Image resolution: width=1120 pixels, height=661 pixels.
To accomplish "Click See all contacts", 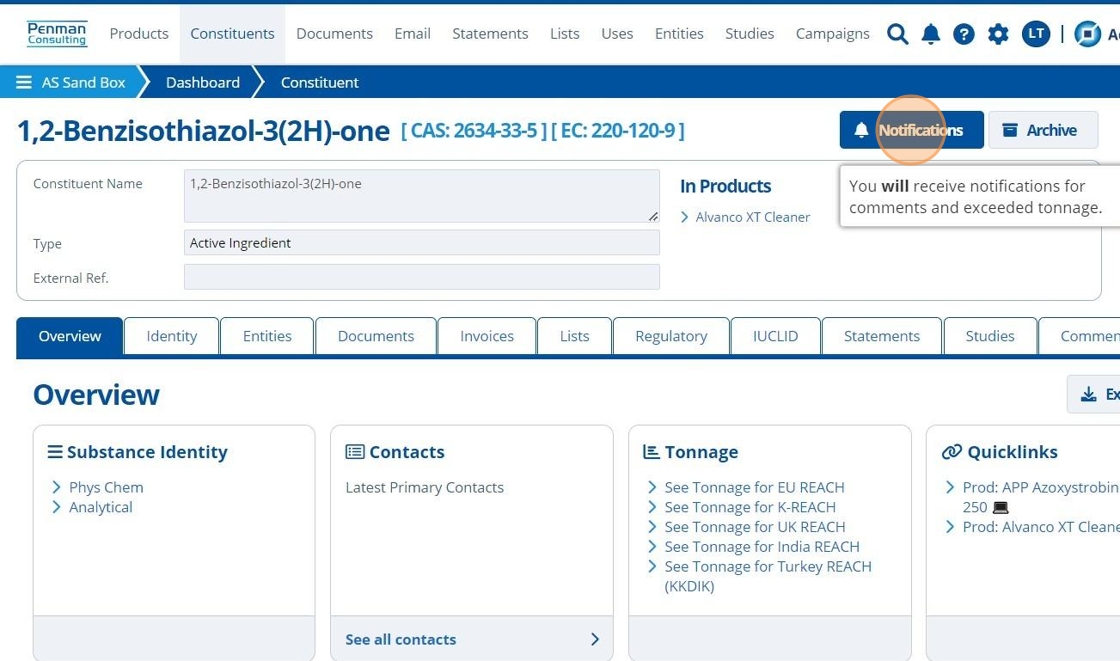I will 471,640.
